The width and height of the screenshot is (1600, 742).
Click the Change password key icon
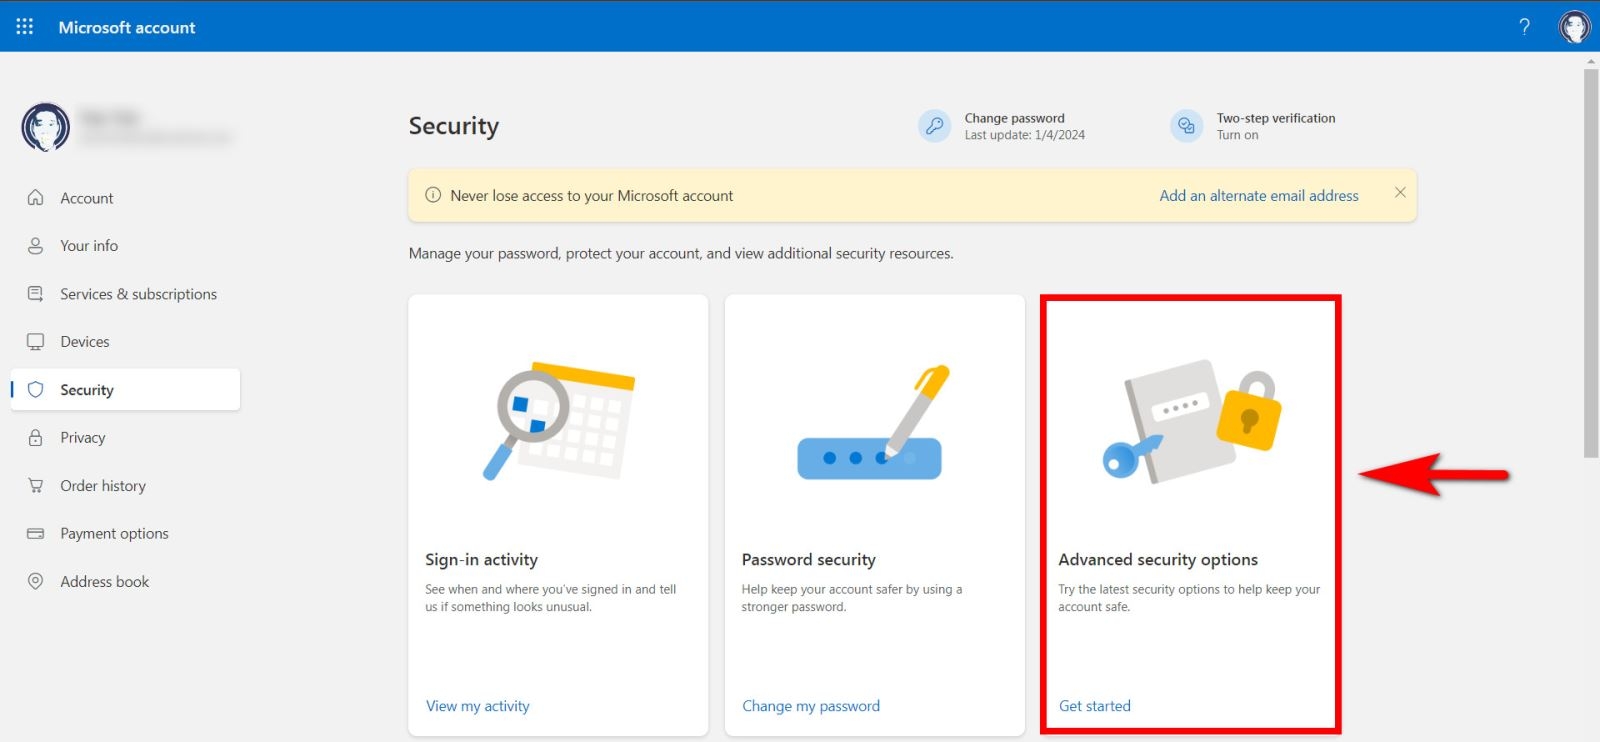(935, 126)
